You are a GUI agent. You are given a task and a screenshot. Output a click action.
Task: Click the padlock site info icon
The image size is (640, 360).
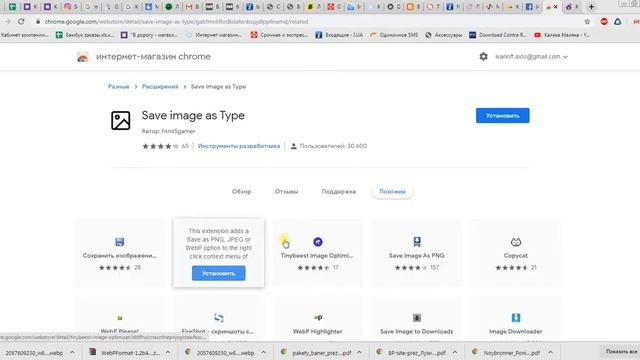pyautogui.click(x=38, y=22)
